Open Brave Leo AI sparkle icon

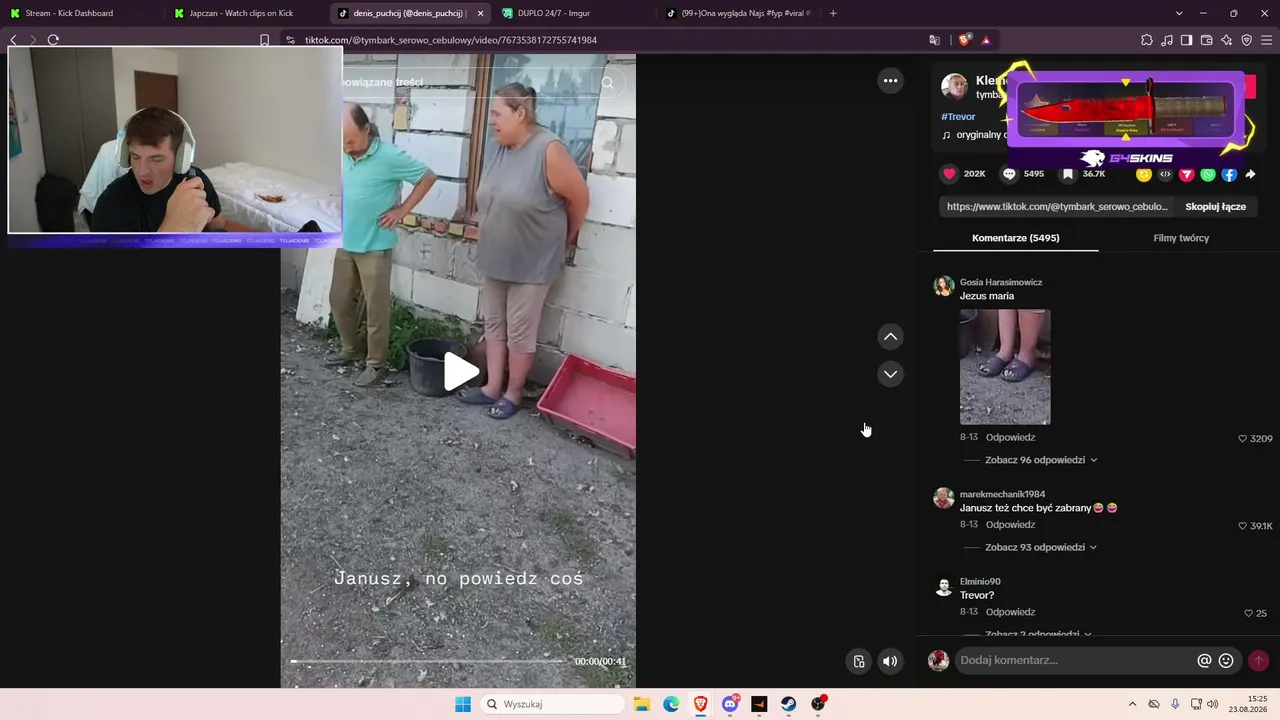pyautogui.click(x=1227, y=40)
